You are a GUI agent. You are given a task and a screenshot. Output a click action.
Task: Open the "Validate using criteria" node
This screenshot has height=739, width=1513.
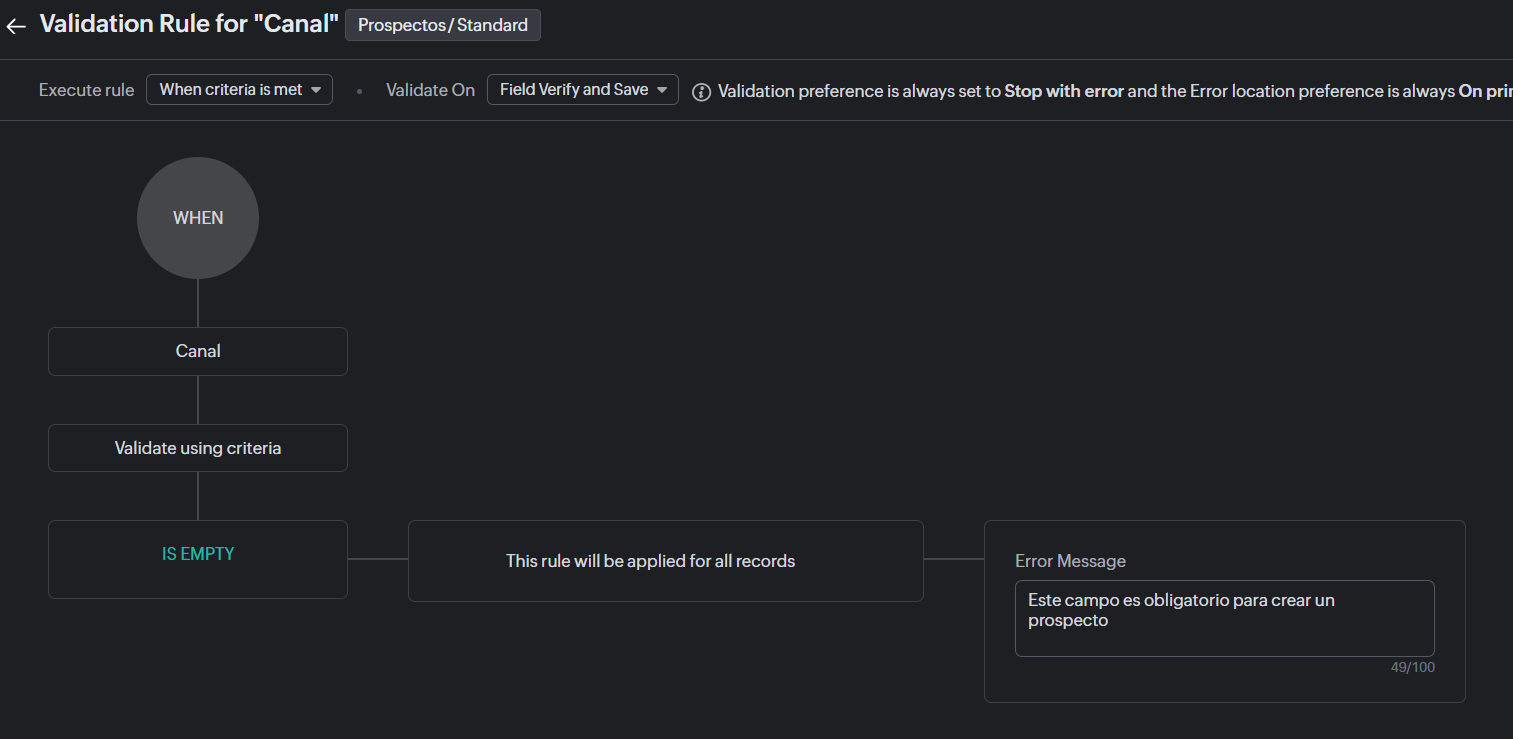point(198,448)
